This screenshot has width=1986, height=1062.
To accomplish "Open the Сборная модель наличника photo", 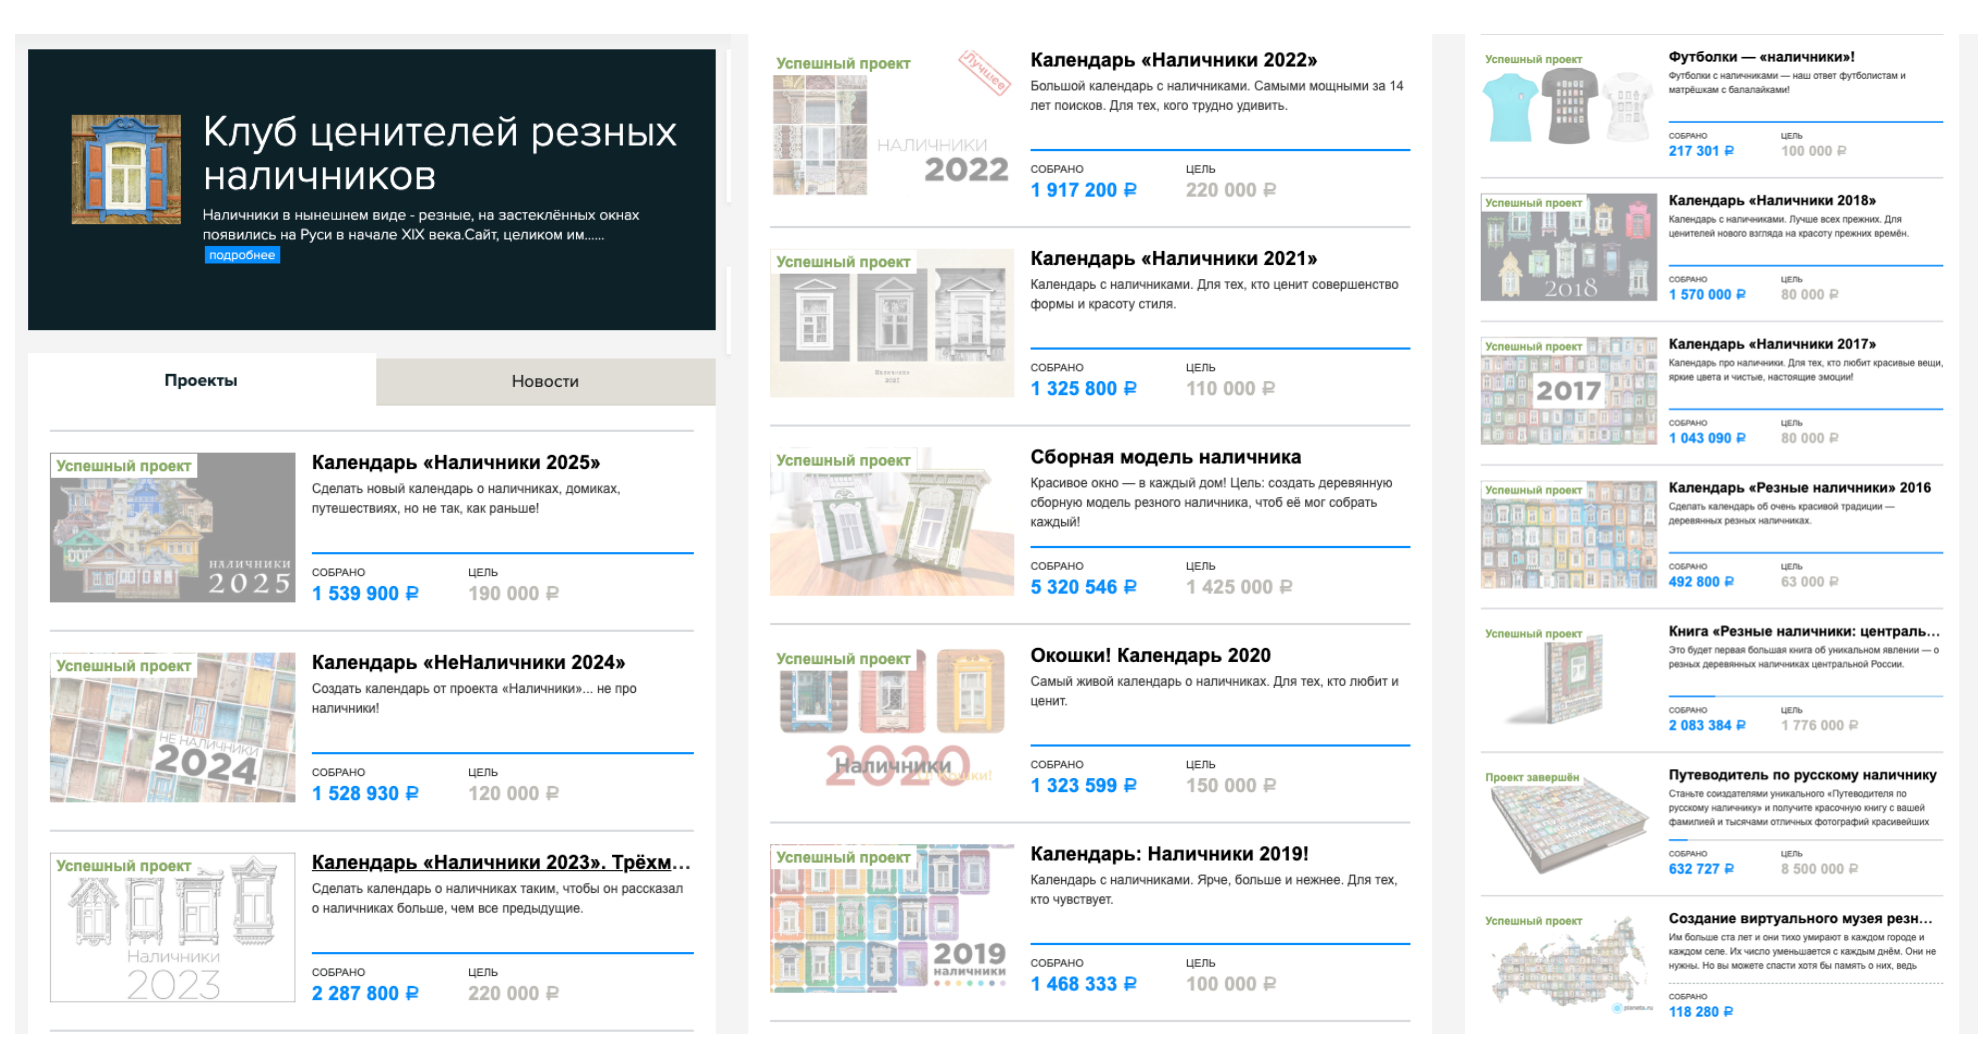I will 892,521.
